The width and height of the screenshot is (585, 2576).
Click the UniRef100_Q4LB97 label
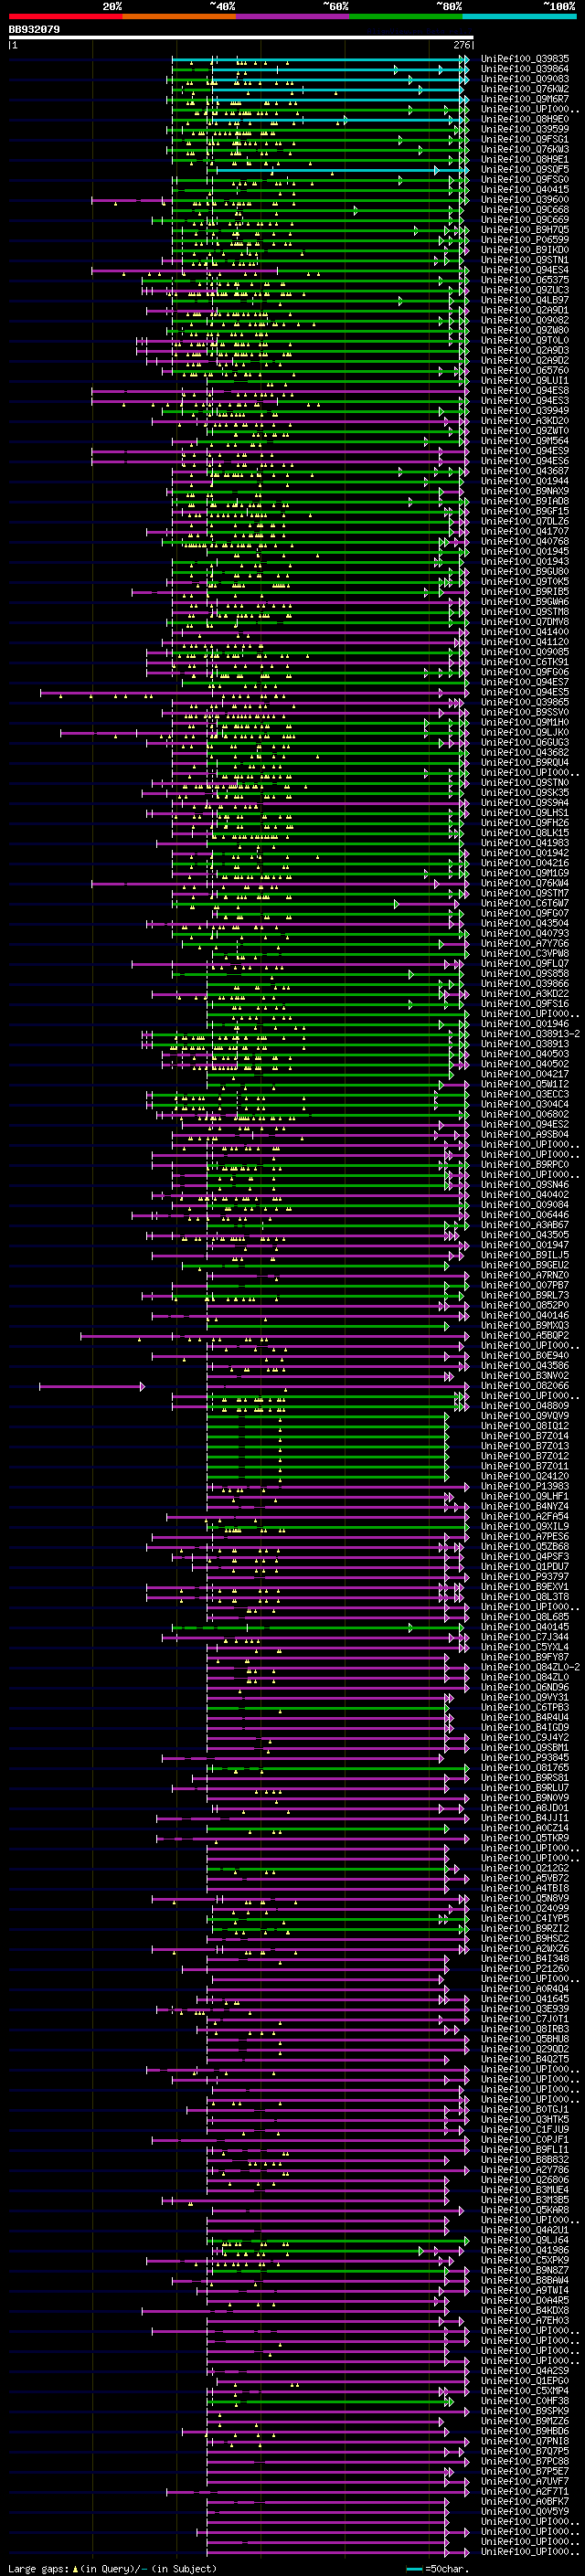point(525,300)
